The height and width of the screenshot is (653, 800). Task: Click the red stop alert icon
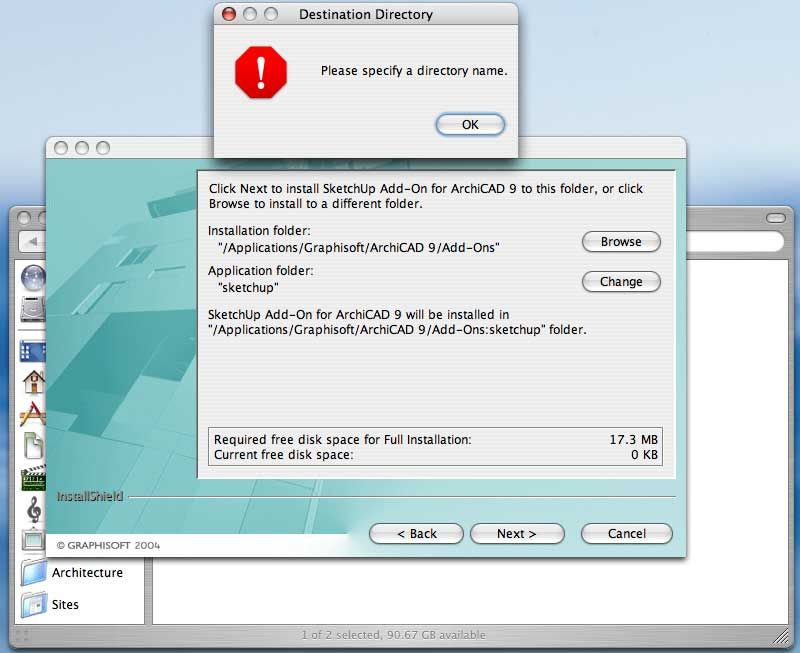261,72
